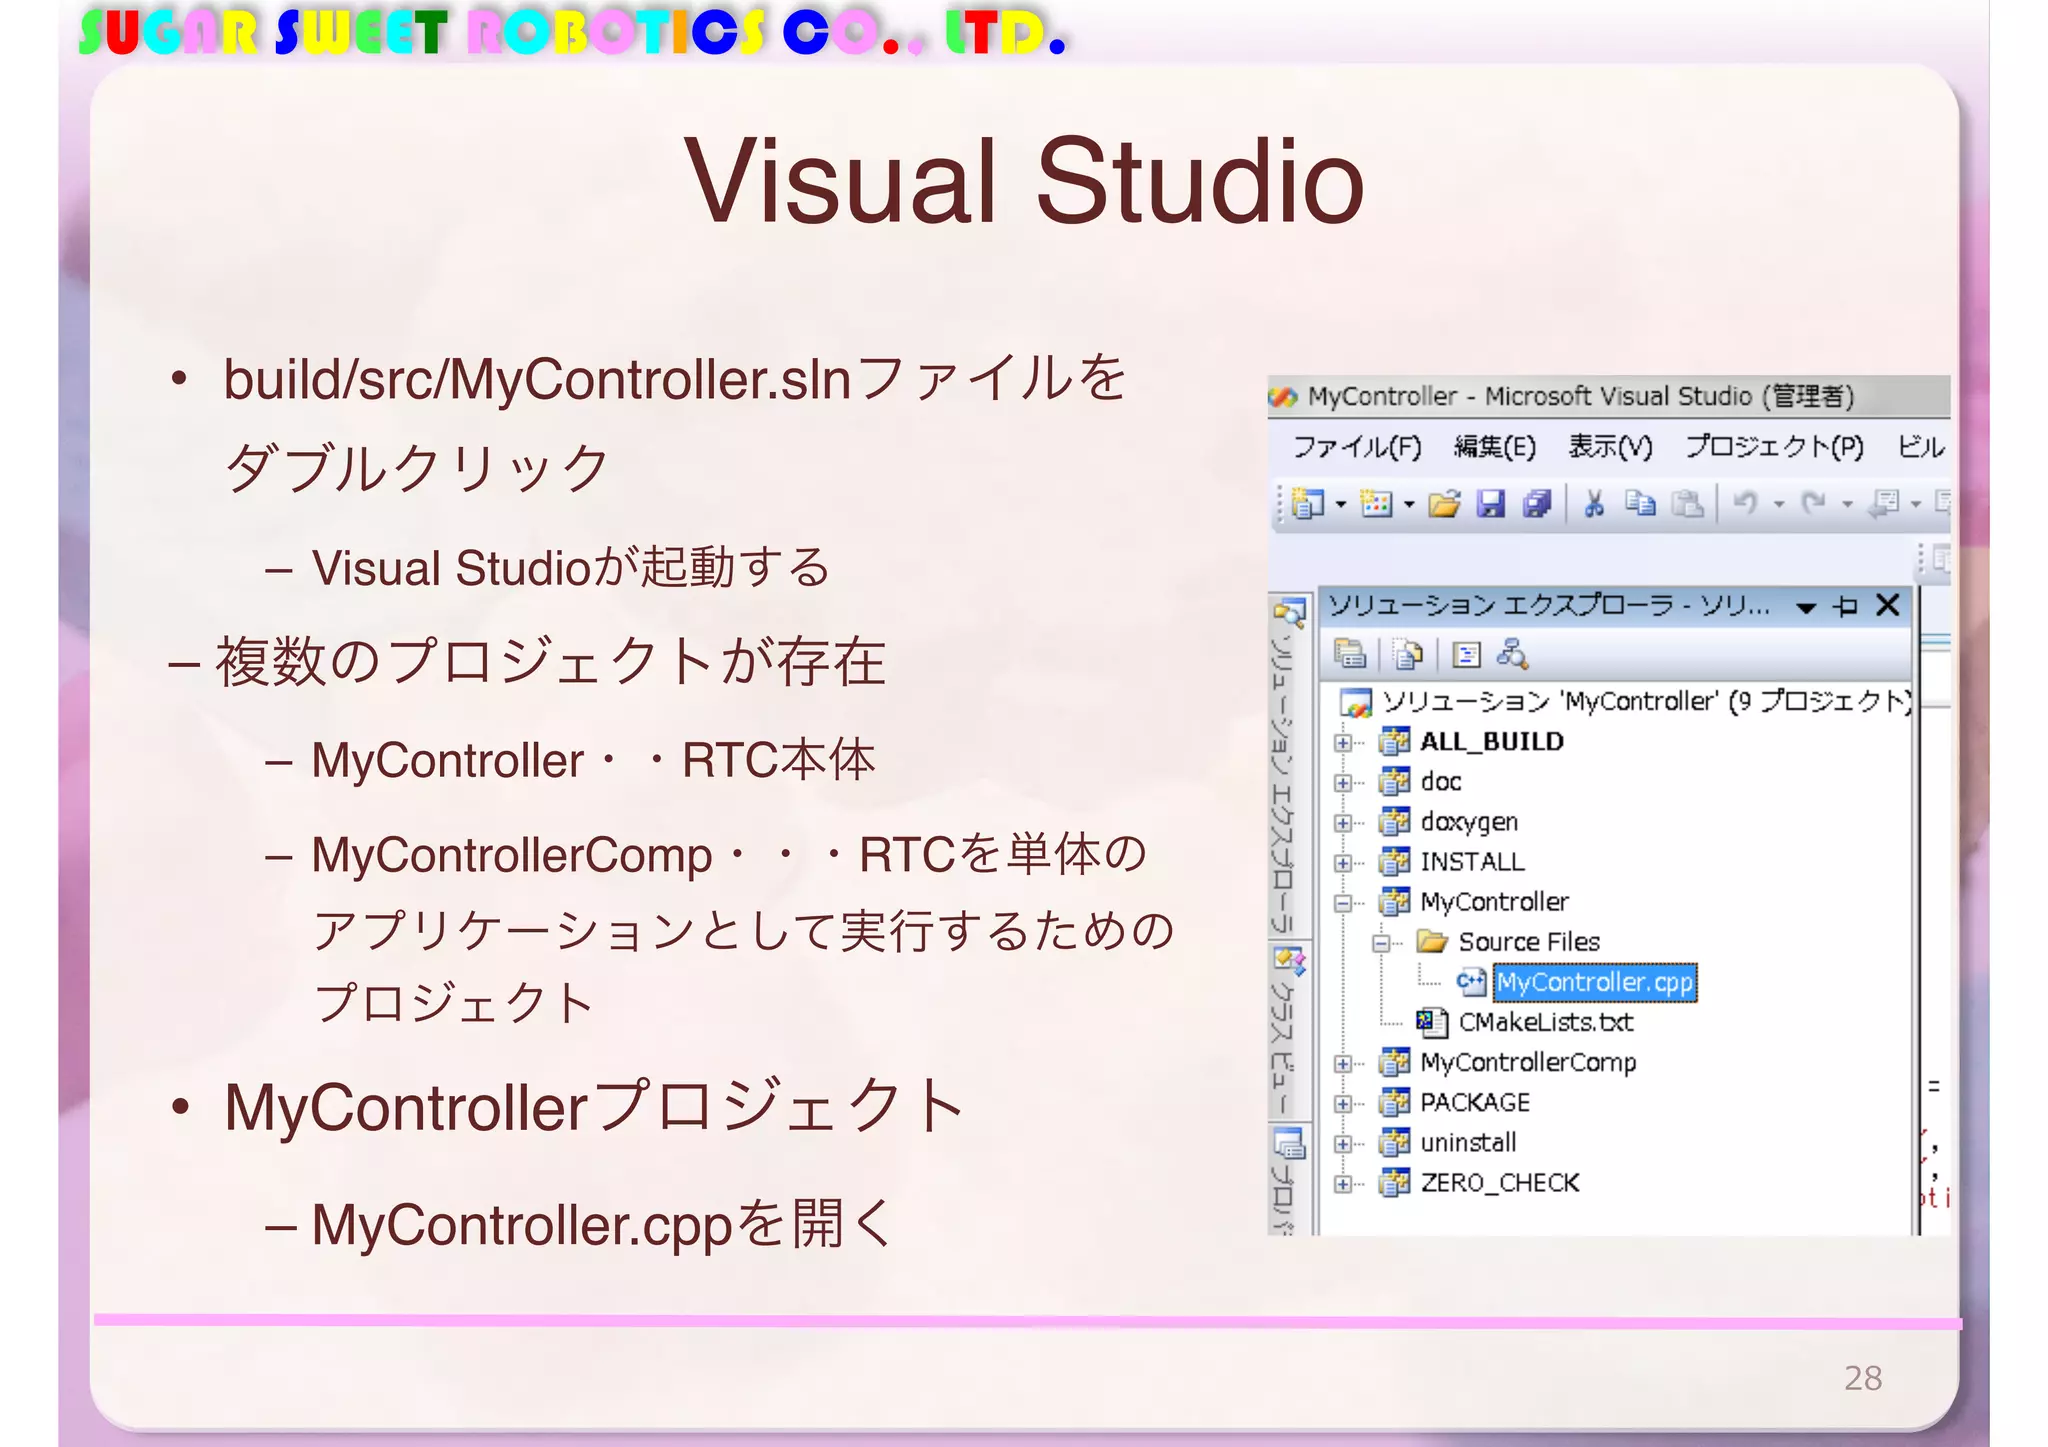Open the Undo history dropdown arrow
2048x1447 pixels.
(1779, 505)
